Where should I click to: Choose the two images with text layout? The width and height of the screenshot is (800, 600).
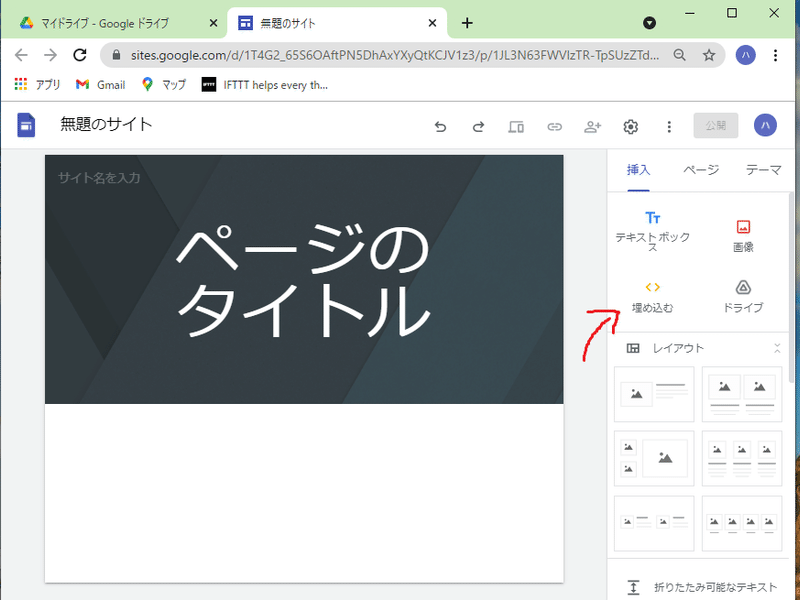coord(742,394)
